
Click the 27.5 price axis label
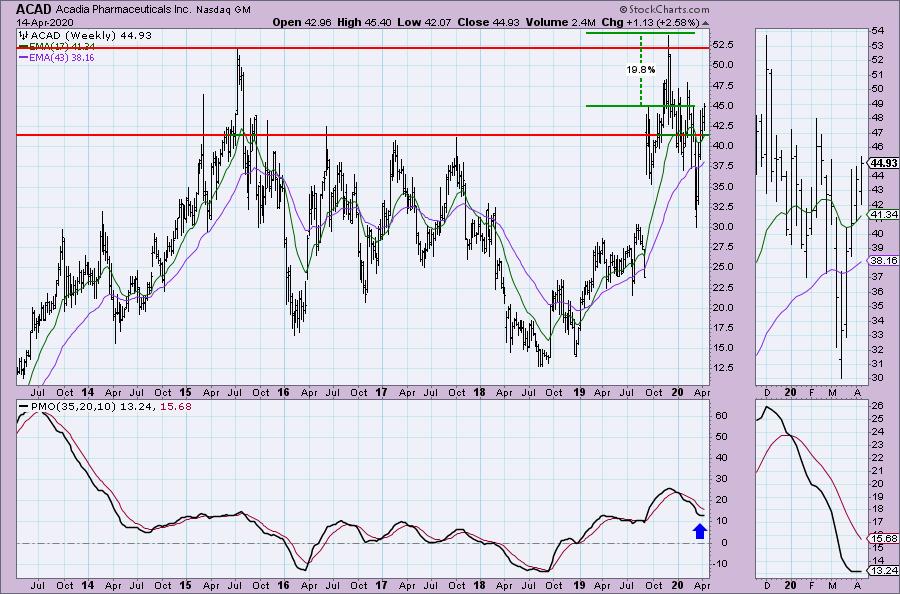click(725, 247)
